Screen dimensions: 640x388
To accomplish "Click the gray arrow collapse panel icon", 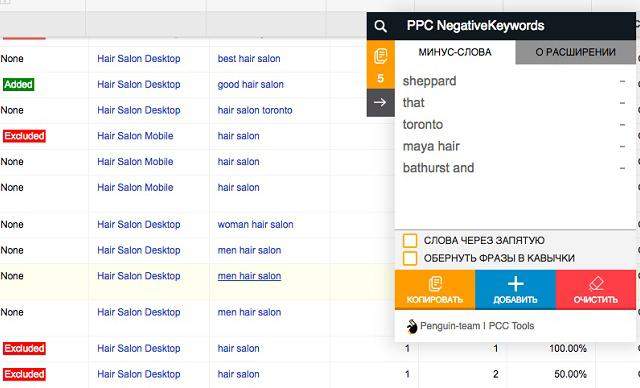I will point(380,102).
